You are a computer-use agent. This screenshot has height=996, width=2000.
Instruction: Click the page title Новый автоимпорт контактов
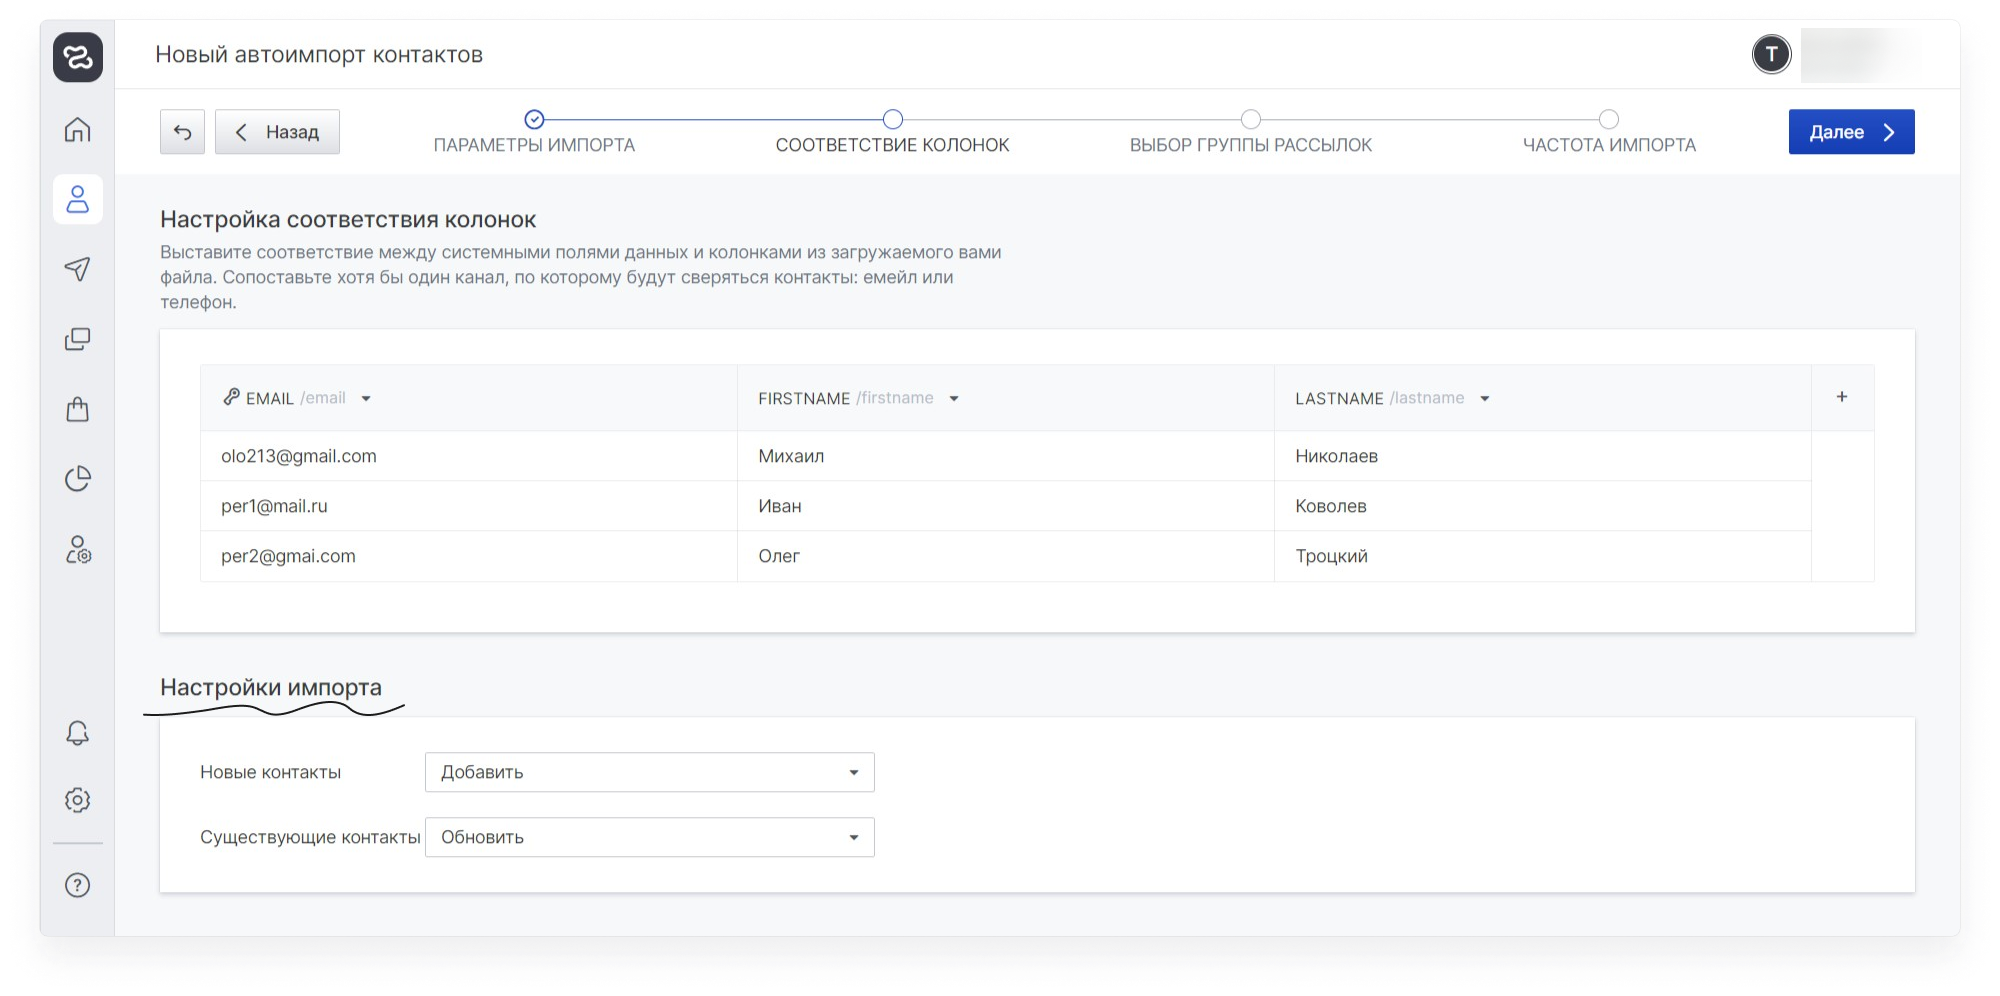point(319,54)
